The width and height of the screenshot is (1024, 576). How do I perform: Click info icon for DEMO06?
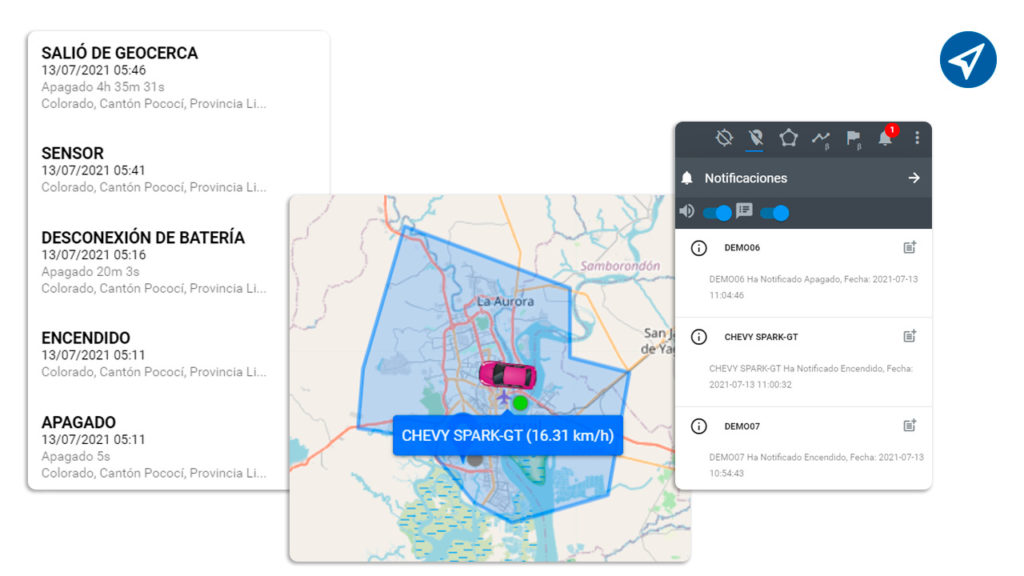tap(699, 248)
